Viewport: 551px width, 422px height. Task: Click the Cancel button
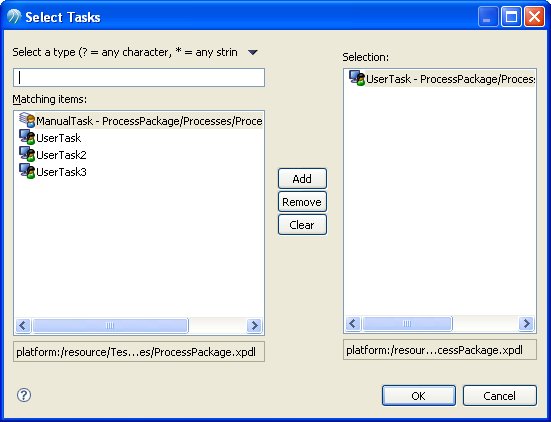click(x=500, y=396)
